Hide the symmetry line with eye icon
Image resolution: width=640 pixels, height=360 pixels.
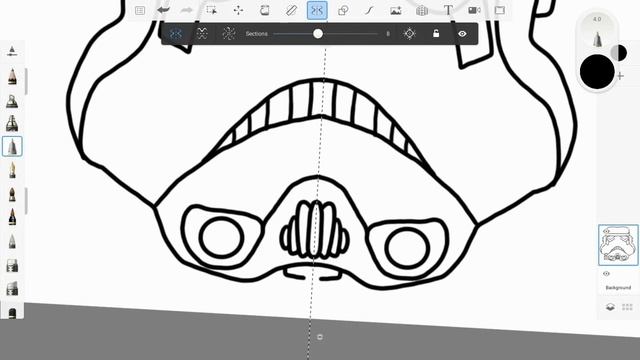click(462, 34)
